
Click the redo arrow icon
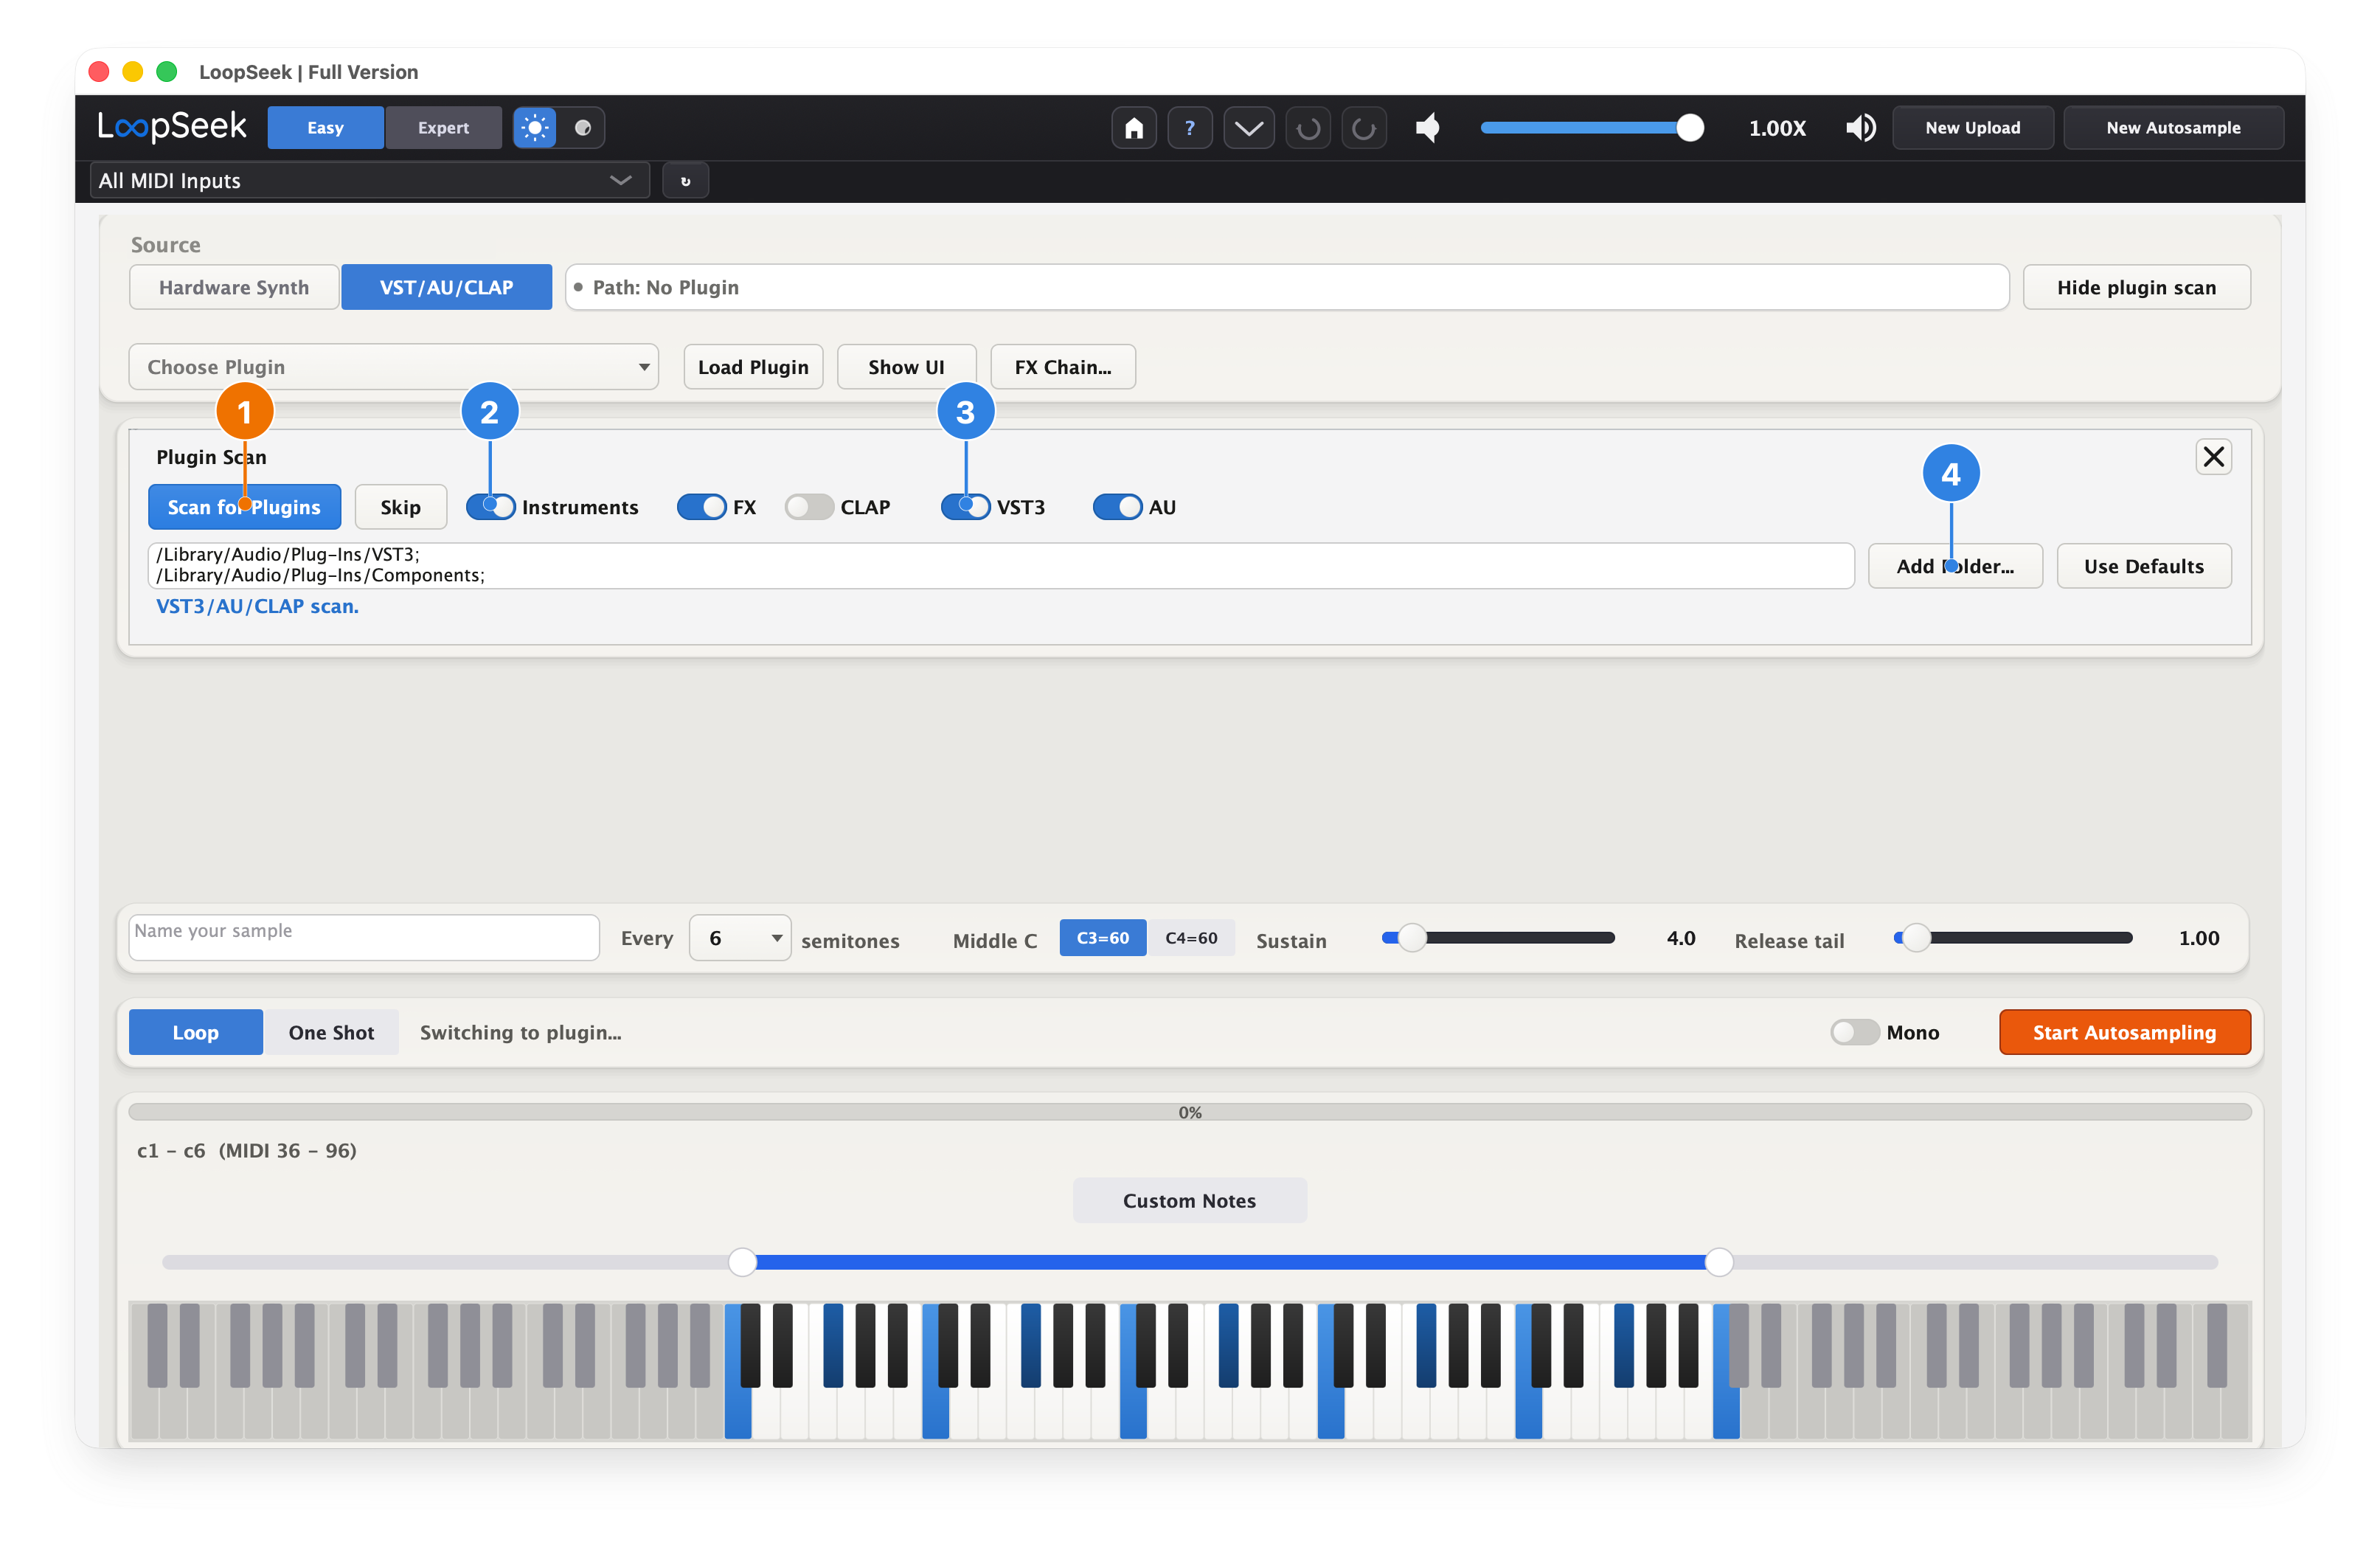(1364, 128)
